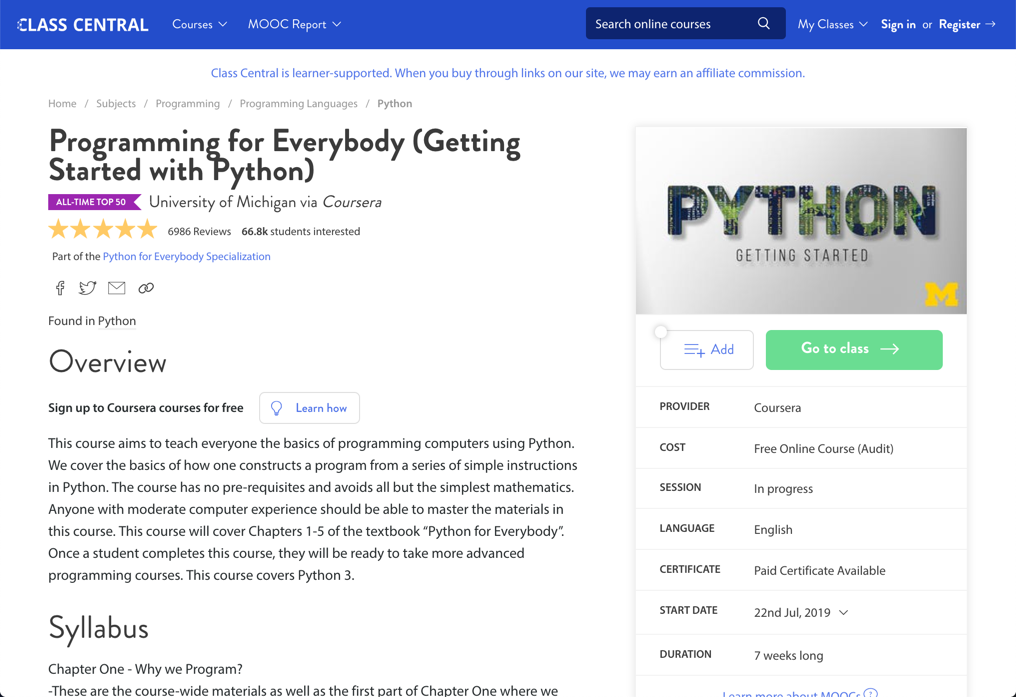This screenshot has height=697, width=1016.
Task: Open Python for Everybody Specialization link
Action: (186, 256)
